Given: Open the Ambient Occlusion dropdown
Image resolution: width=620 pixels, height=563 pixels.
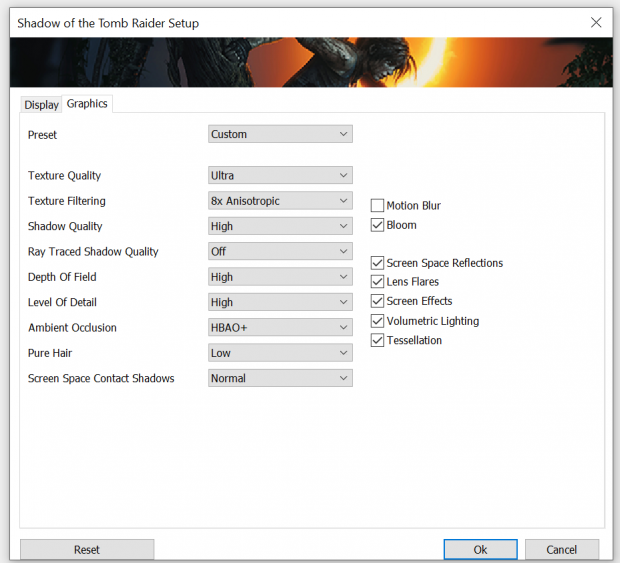Looking at the screenshot, I should pyautogui.click(x=280, y=328).
